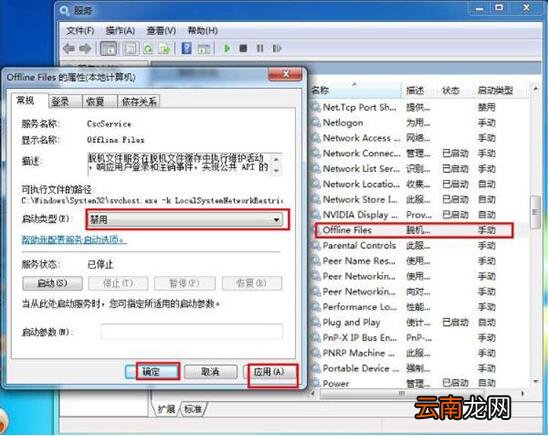Select the Network Store I... service row
This screenshot has height=436, width=548.
click(419, 199)
